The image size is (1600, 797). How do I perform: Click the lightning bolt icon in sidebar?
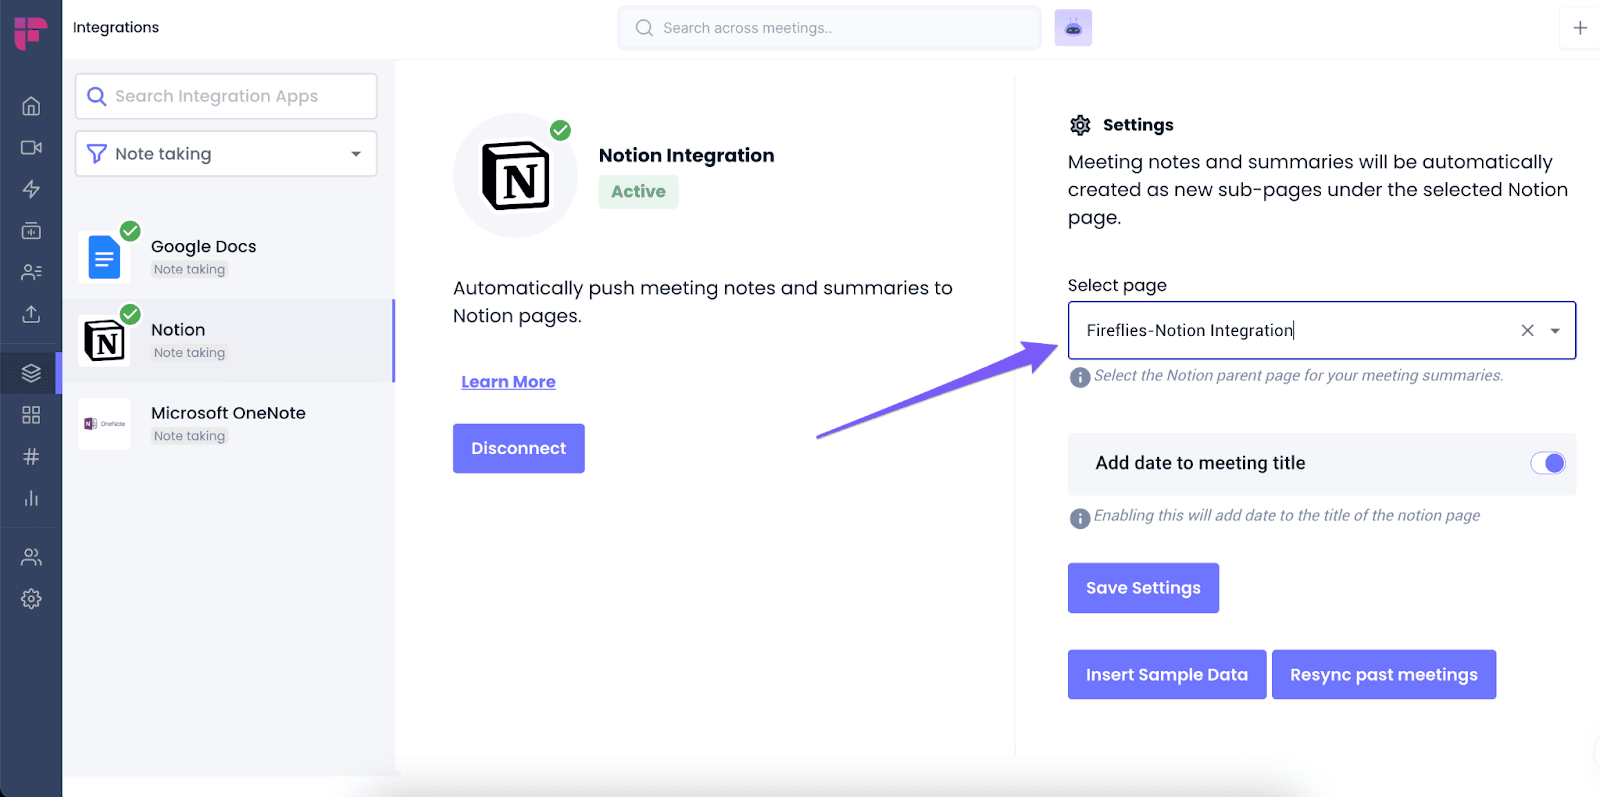tap(31, 189)
